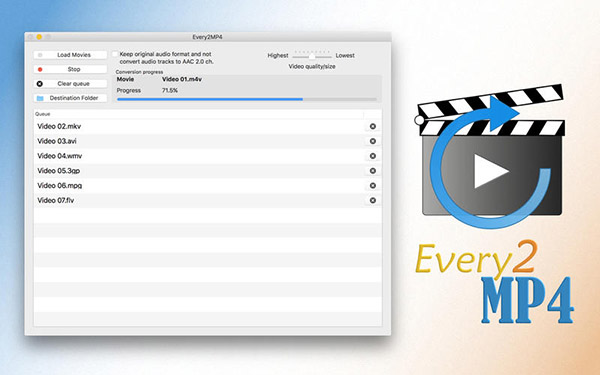Click the Video 01.m4v movie name
This screenshot has height=375, width=600.
tap(182, 79)
